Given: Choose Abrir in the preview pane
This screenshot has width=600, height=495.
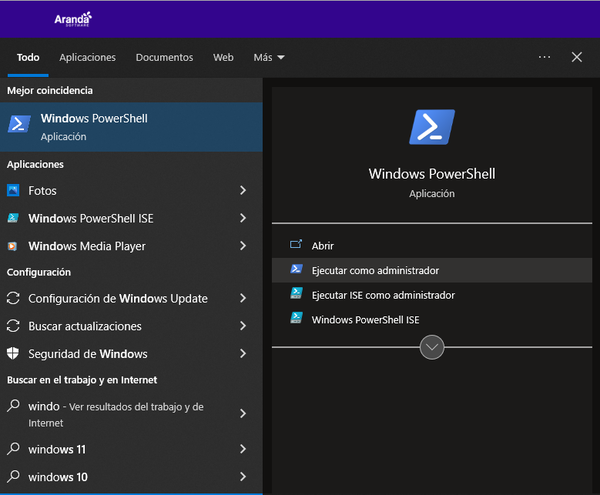Looking at the screenshot, I should (x=432, y=246).
